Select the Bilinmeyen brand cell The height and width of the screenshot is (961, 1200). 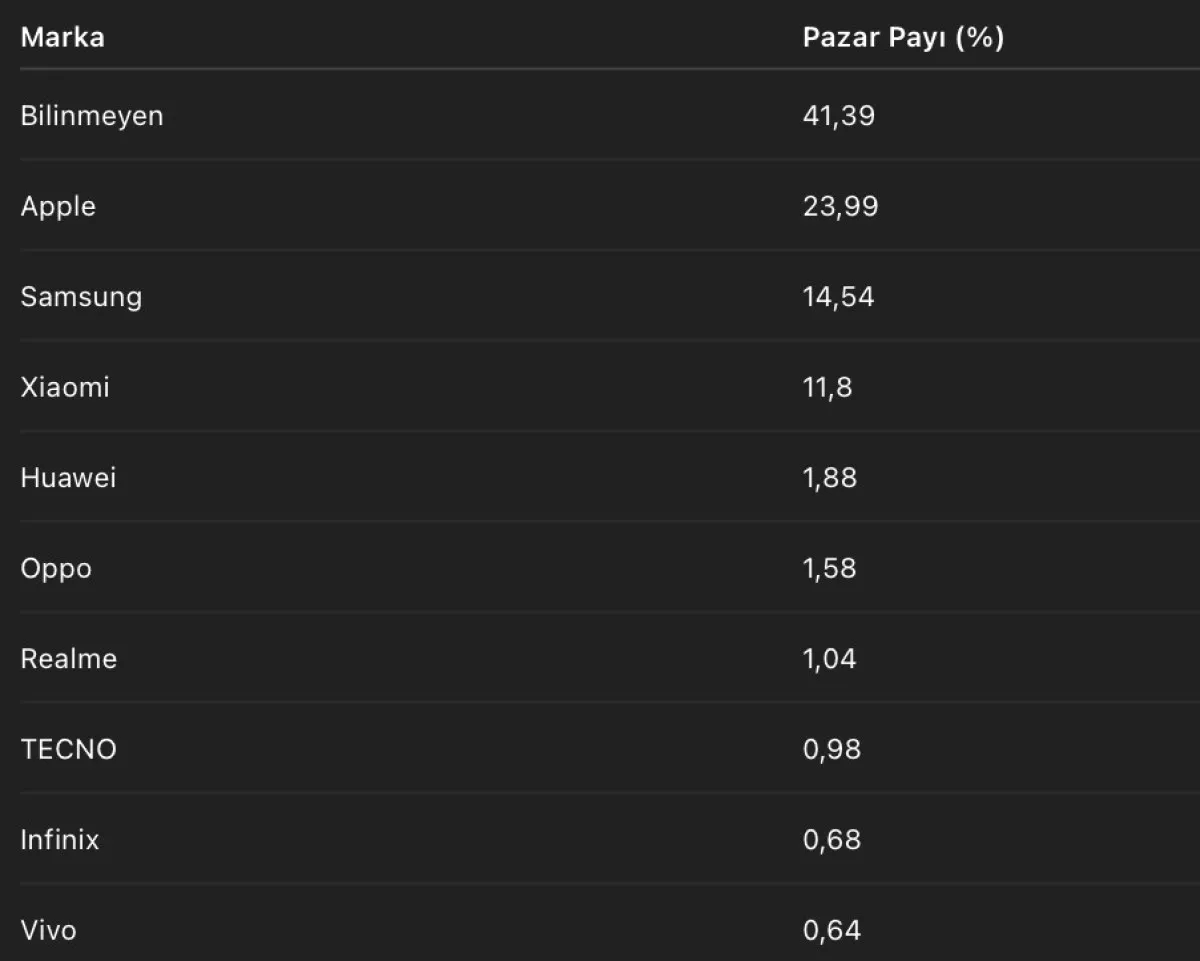point(92,116)
